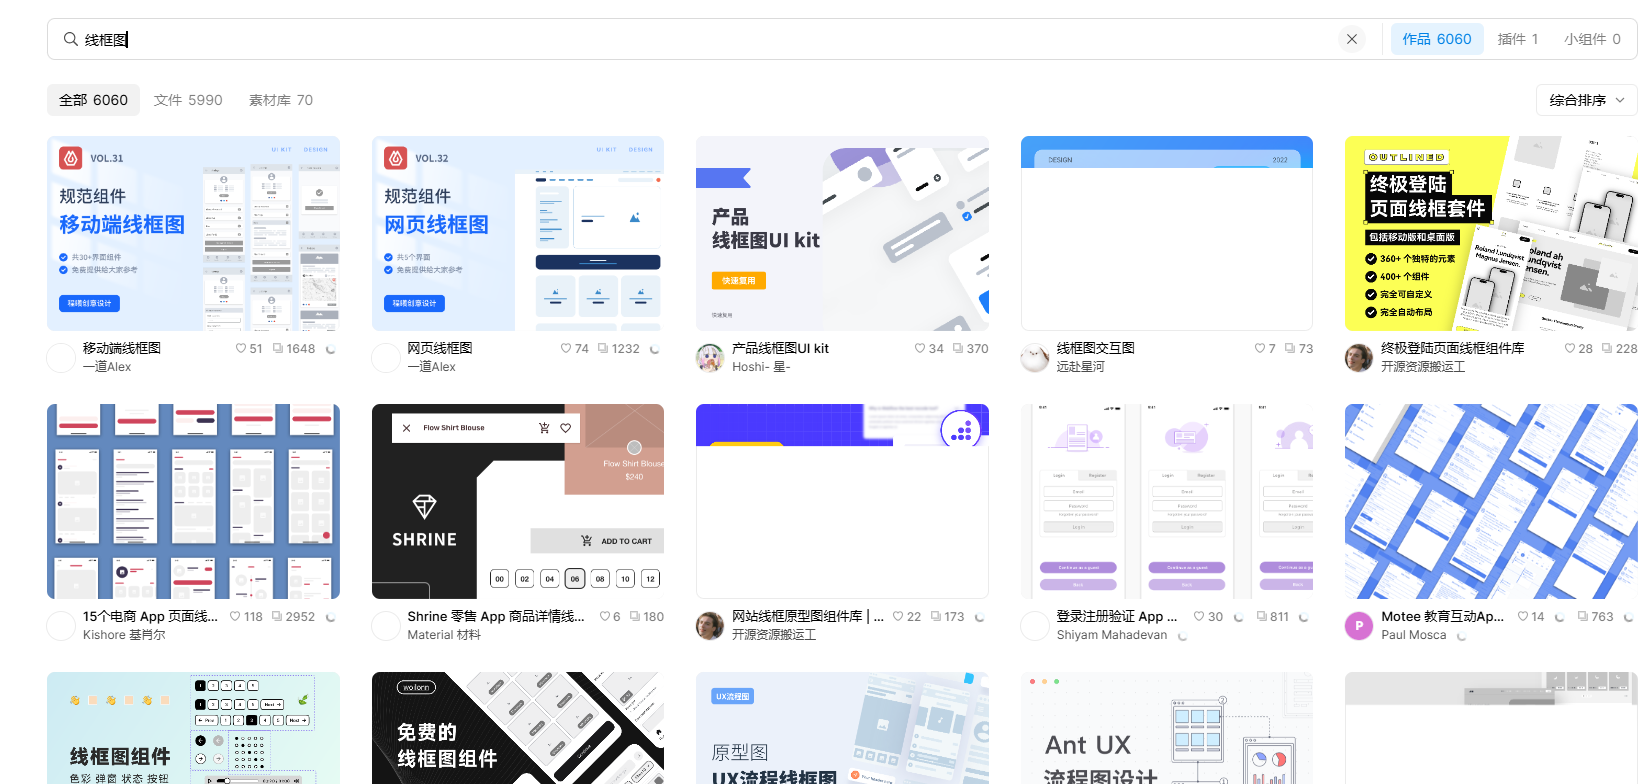
Task: Select the 全部 6060 filter
Action: pyautogui.click(x=93, y=100)
